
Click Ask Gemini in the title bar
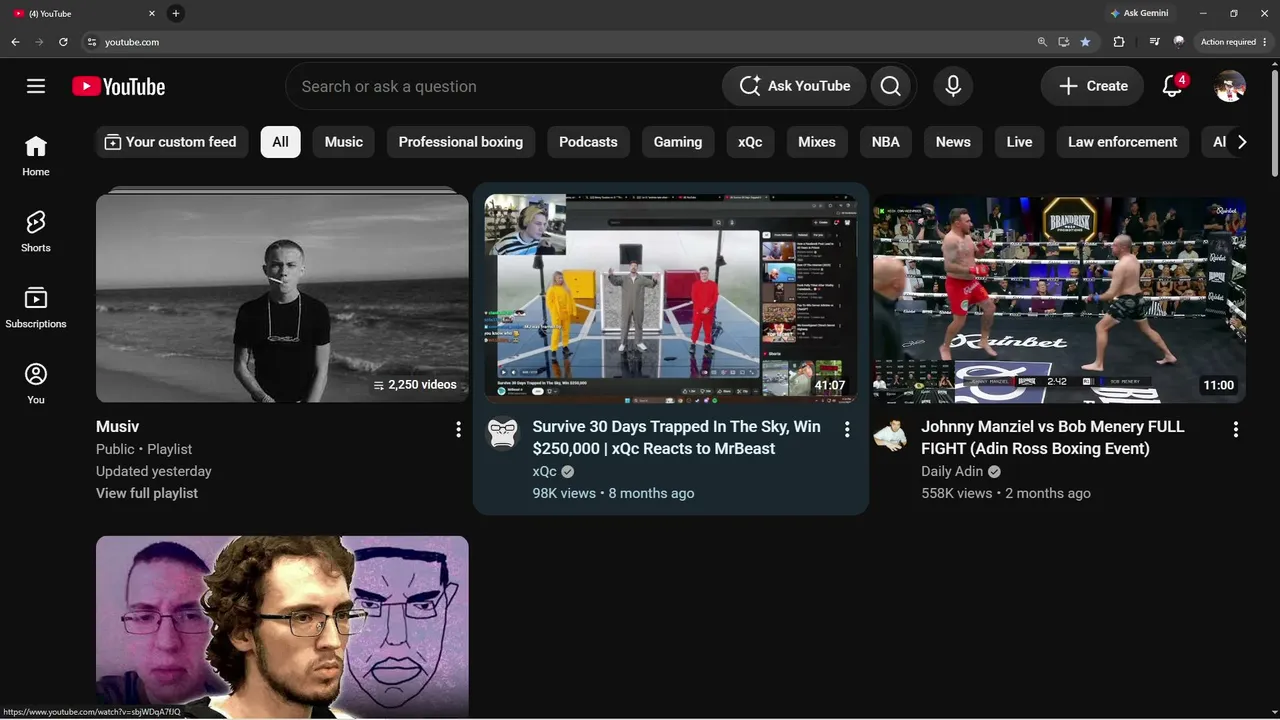pos(1139,13)
